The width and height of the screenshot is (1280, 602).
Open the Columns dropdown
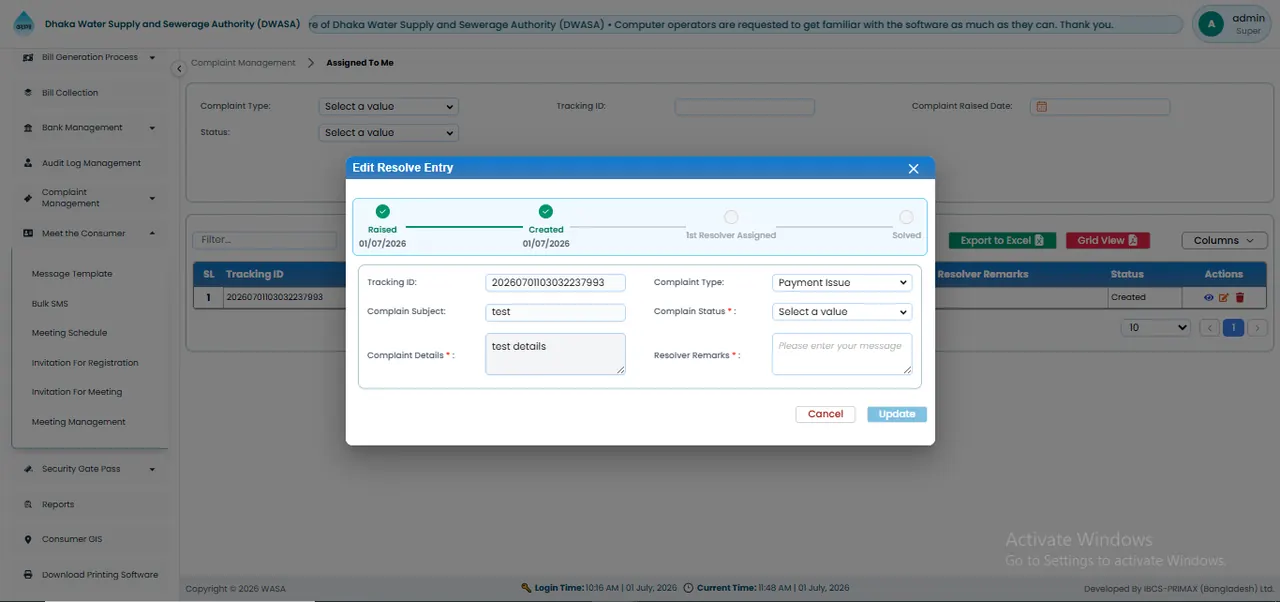point(1224,241)
